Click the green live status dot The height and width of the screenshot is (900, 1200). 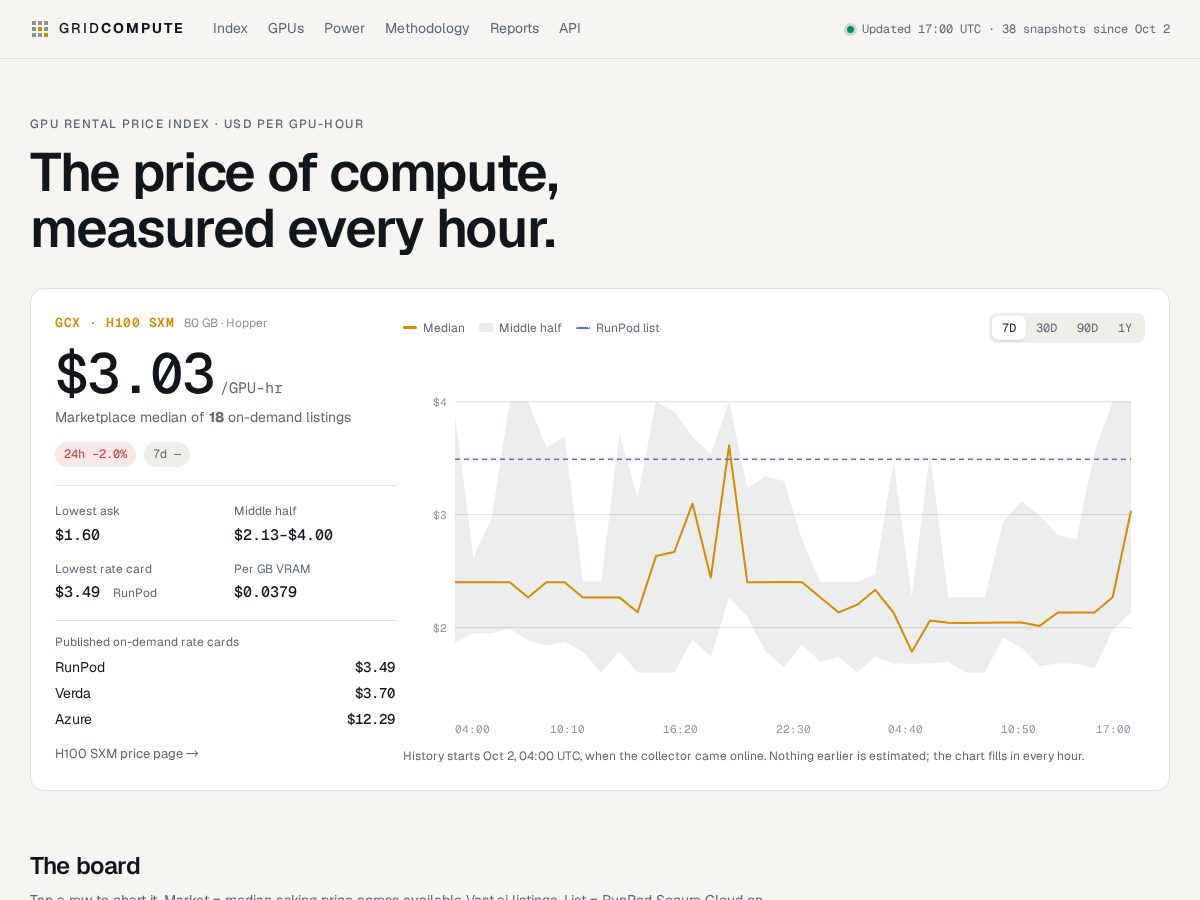[x=850, y=29]
